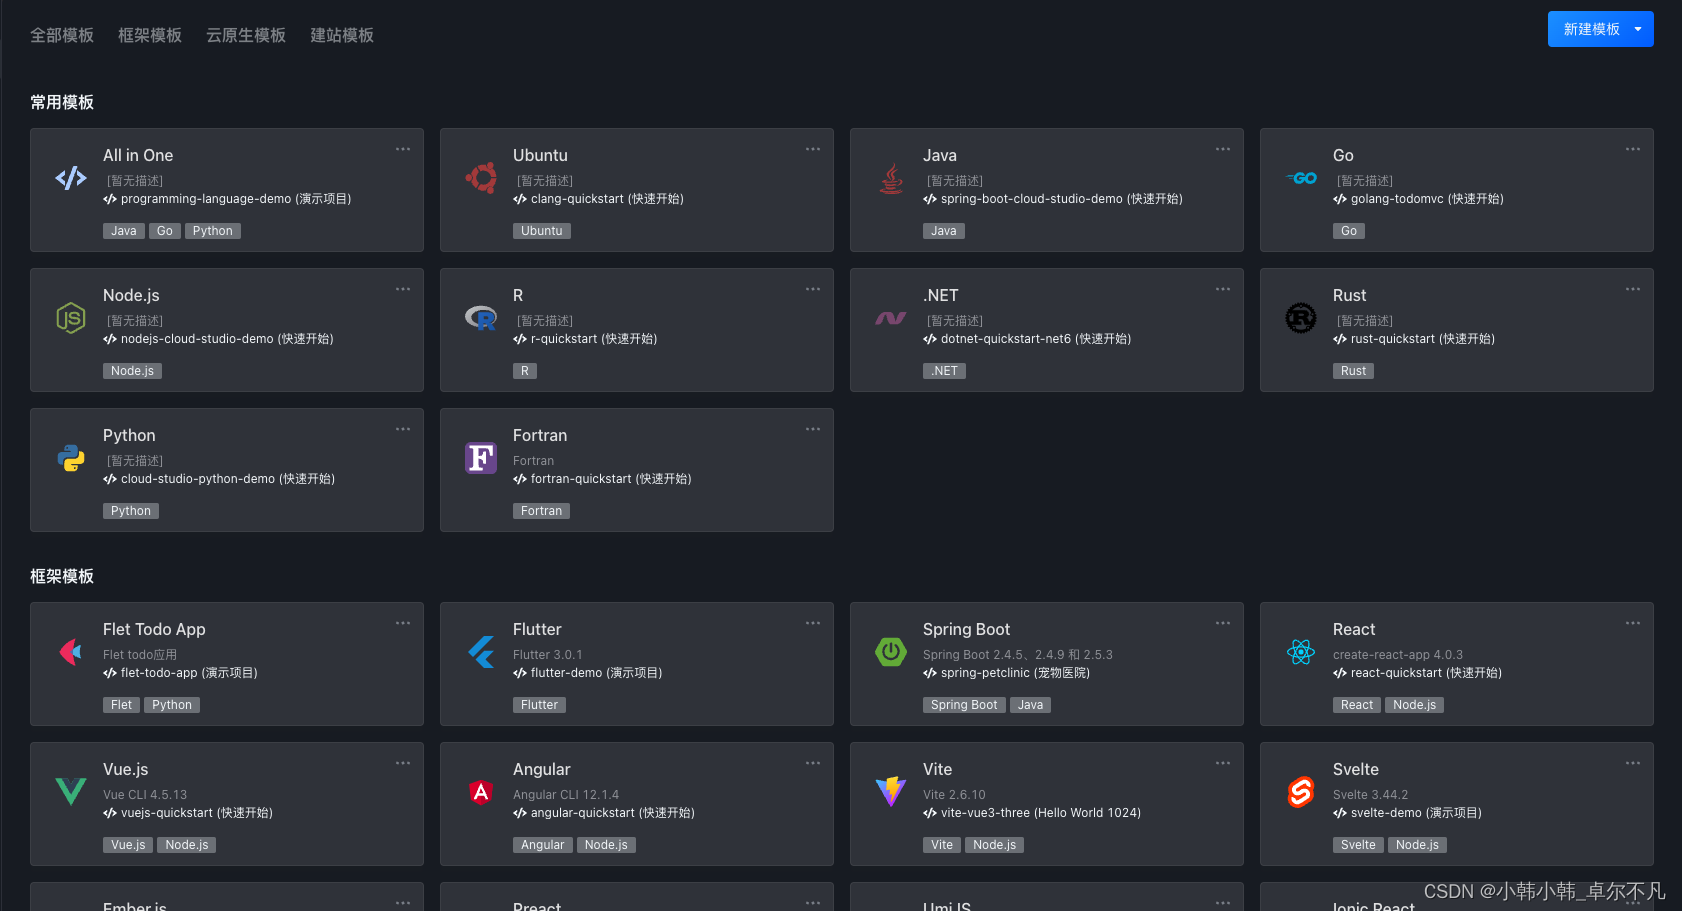The height and width of the screenshot is (911, 1682).
Task: Open the Angular template card title
Action: pos(542,769)
